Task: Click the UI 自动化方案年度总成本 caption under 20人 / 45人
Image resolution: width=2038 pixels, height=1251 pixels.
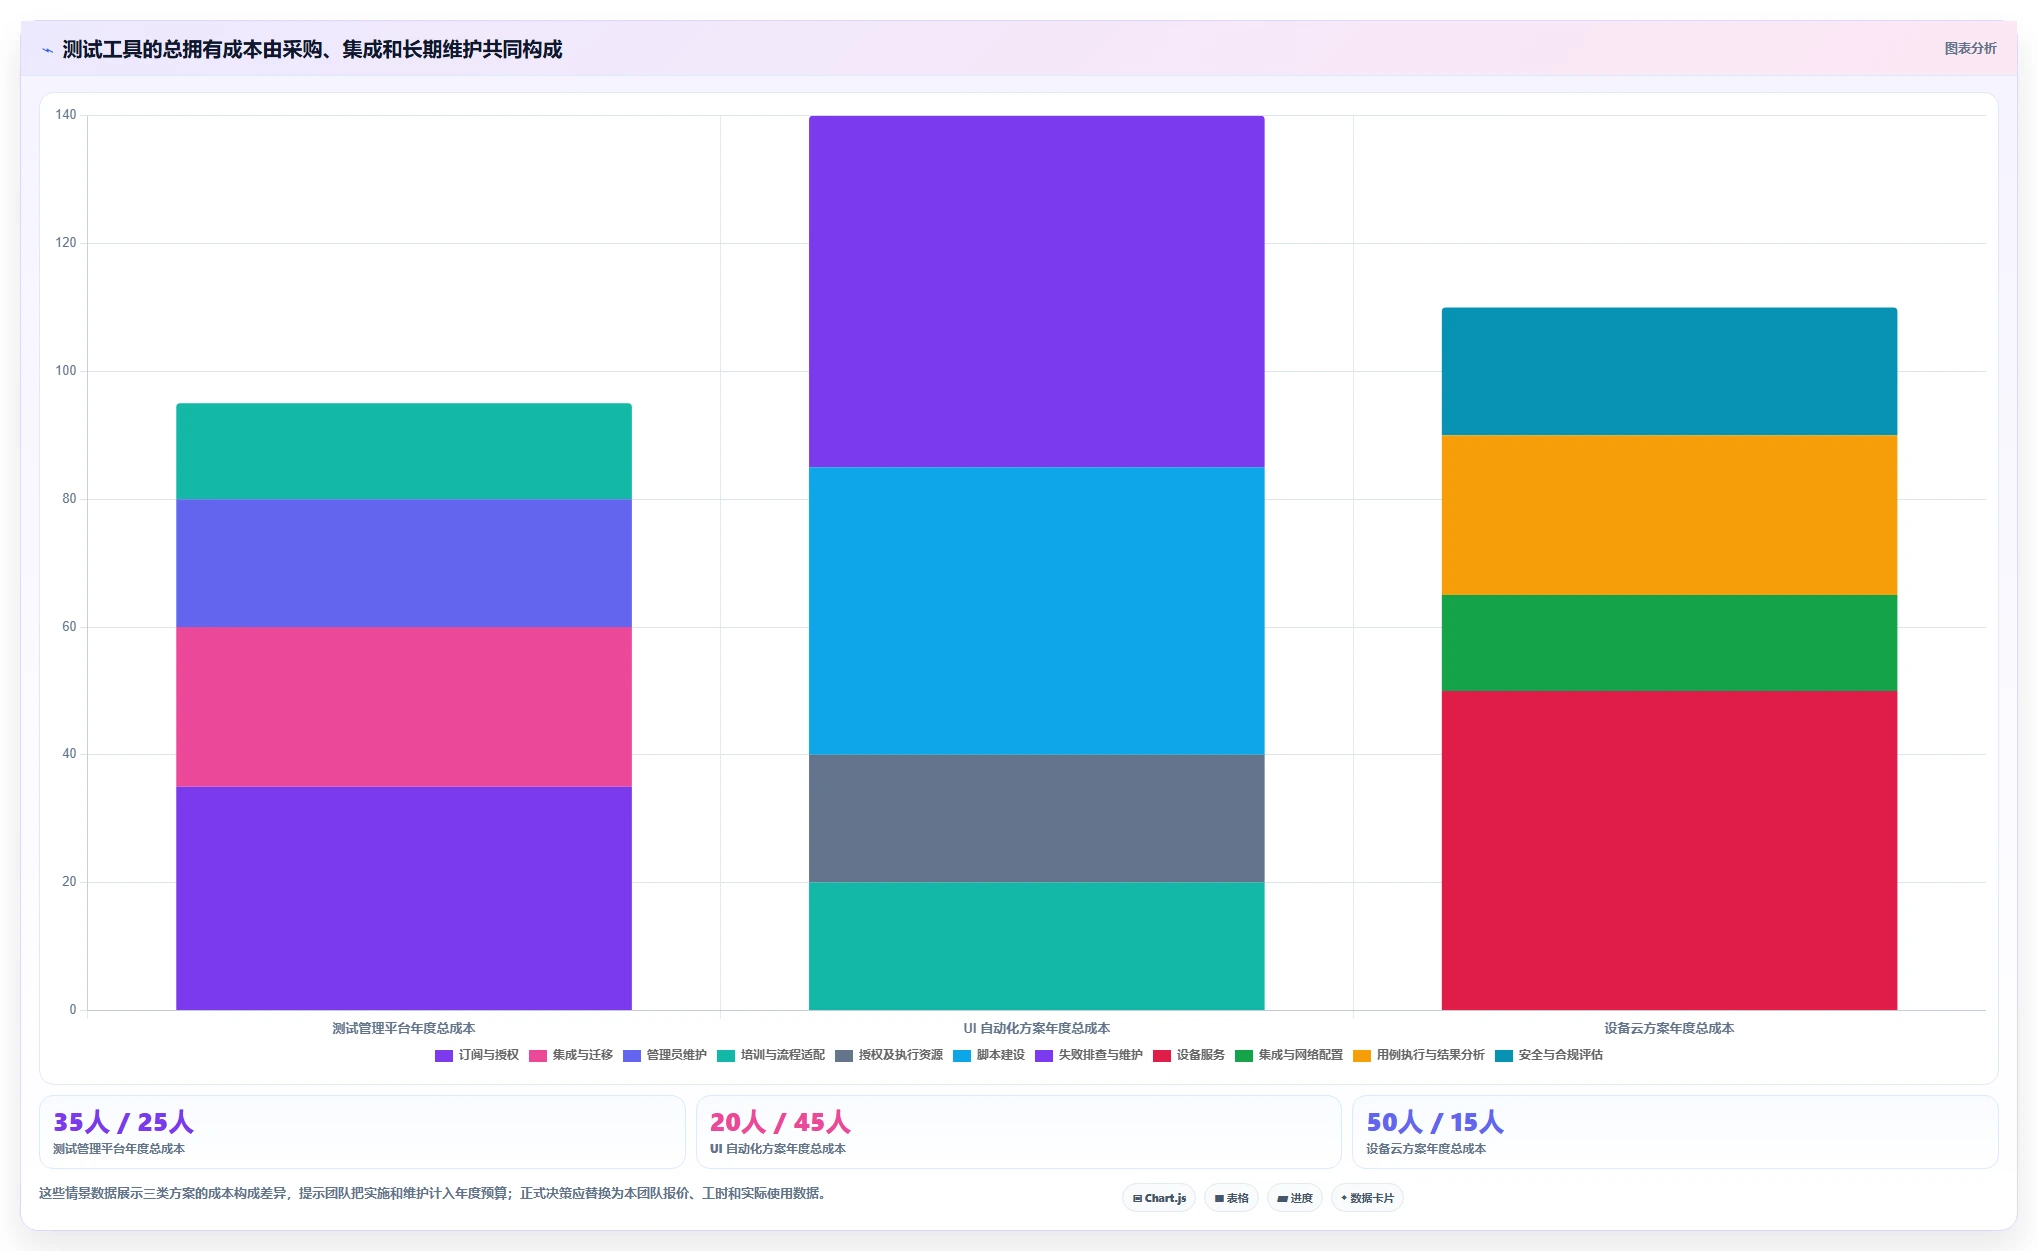Action: tap(778, 1149)
